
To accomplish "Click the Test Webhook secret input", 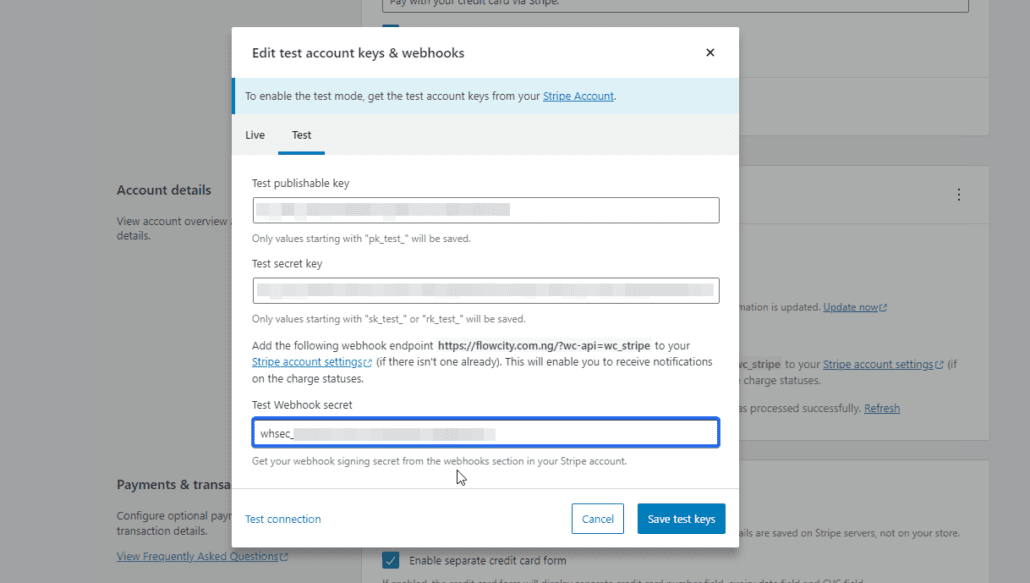I will (485, 433).
